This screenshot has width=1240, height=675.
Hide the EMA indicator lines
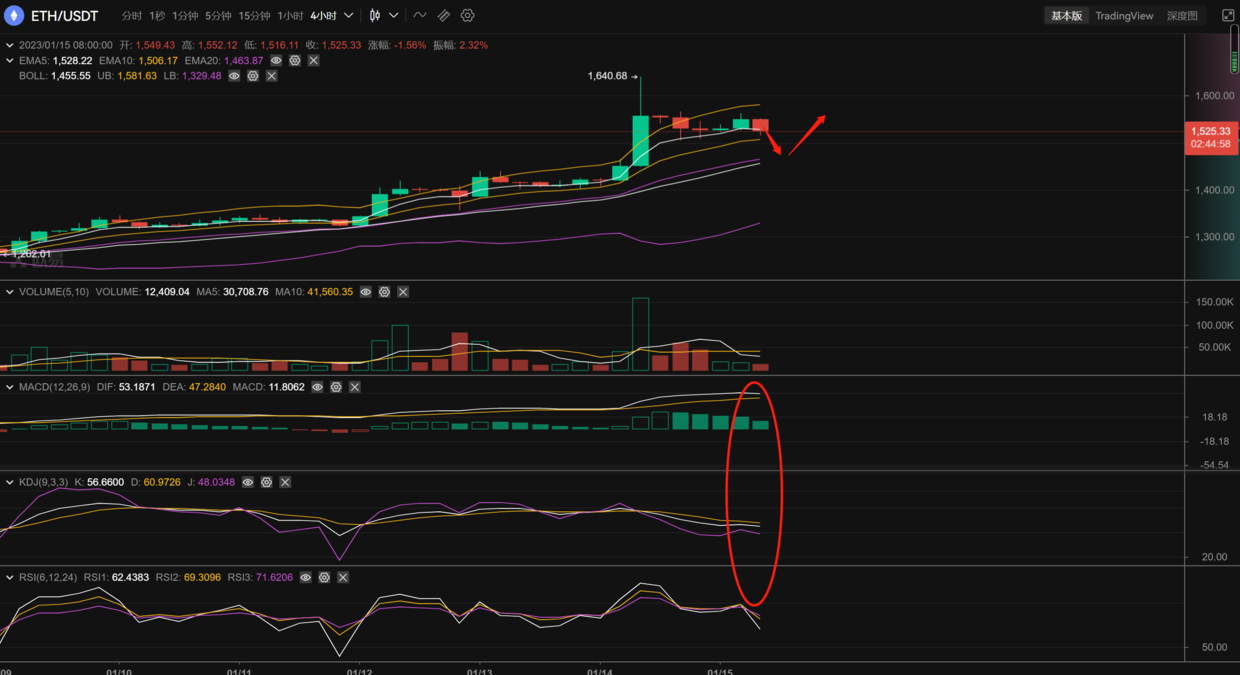(276, 61)
